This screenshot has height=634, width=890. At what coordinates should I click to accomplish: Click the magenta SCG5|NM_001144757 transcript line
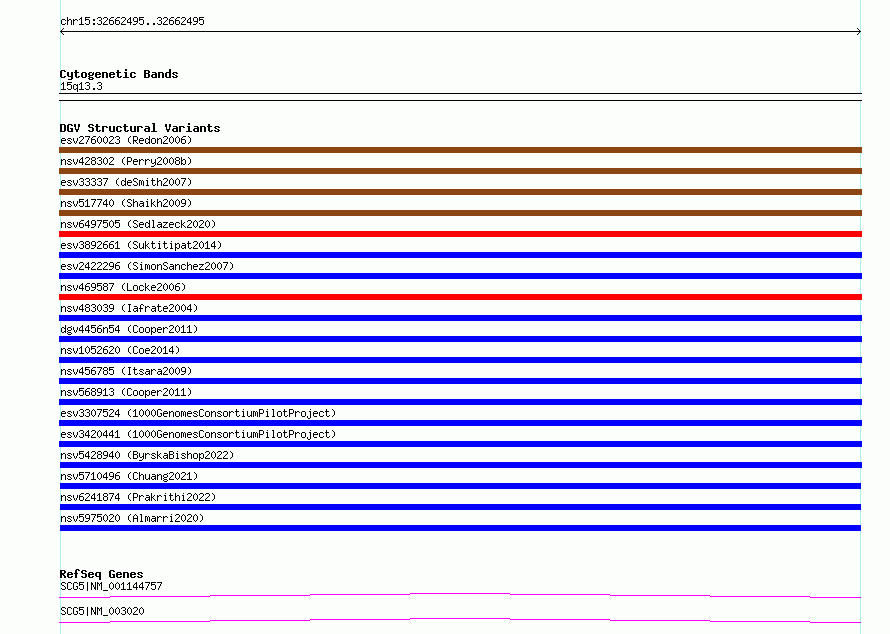coord(460,594)
